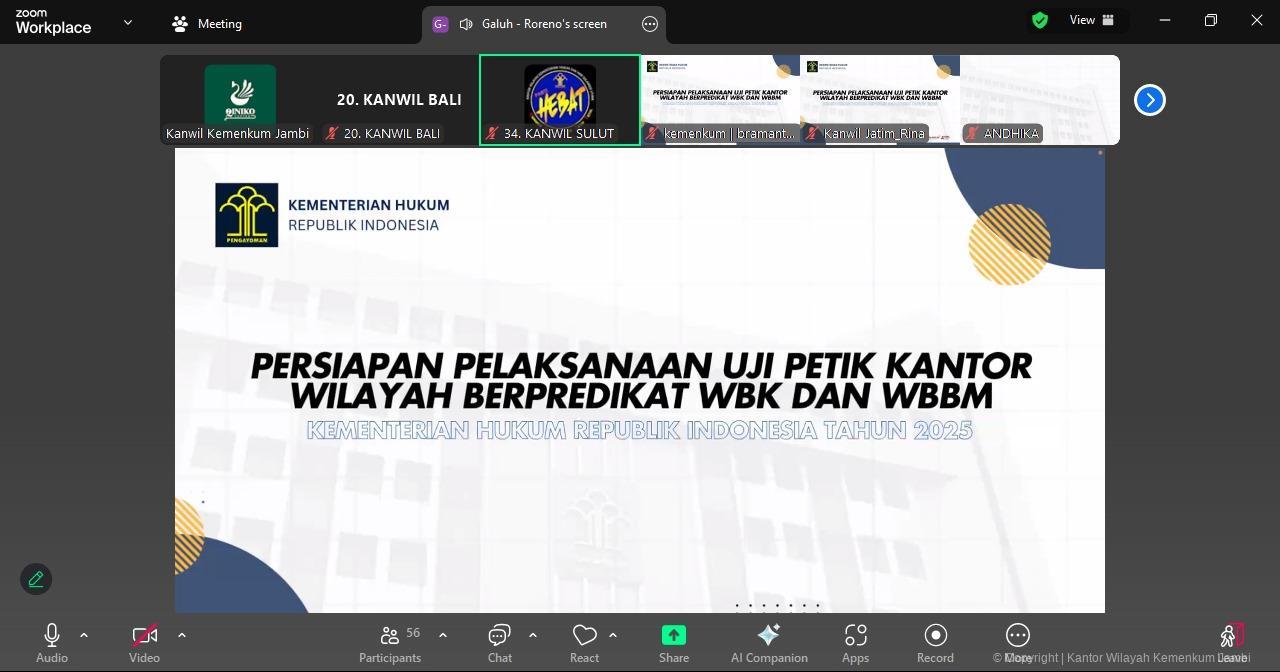Expand audio options caret next to Audio
Image resolution: width=1280 pixels, height=672 pixels.
[x=84, y=635]
